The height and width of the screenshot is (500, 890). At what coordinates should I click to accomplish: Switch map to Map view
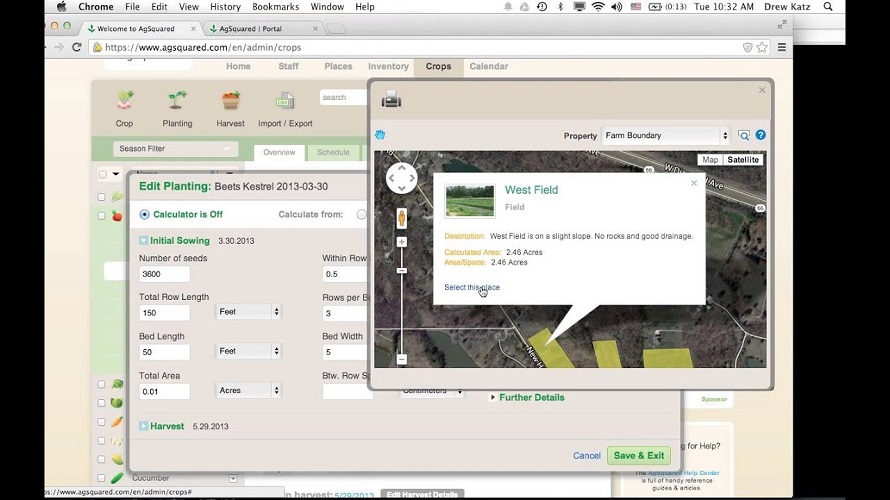tap(710, 159)
